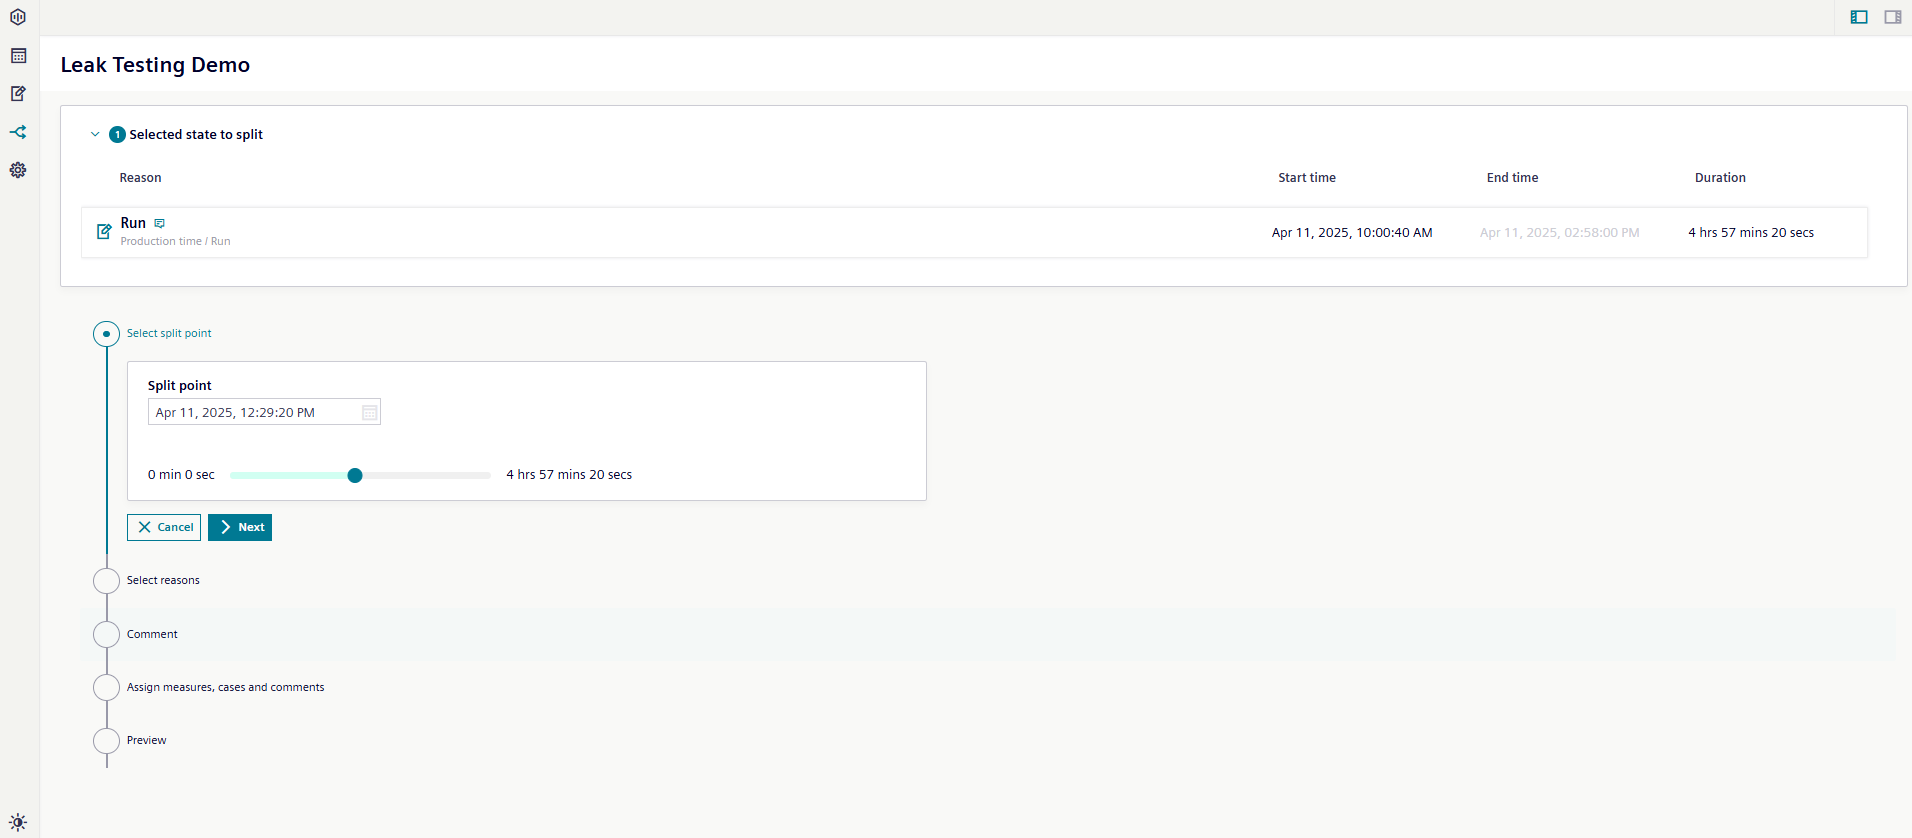1912x838 pixels.
Task: Toggle the left panel layout icon
Action: tap(1859, 17)
